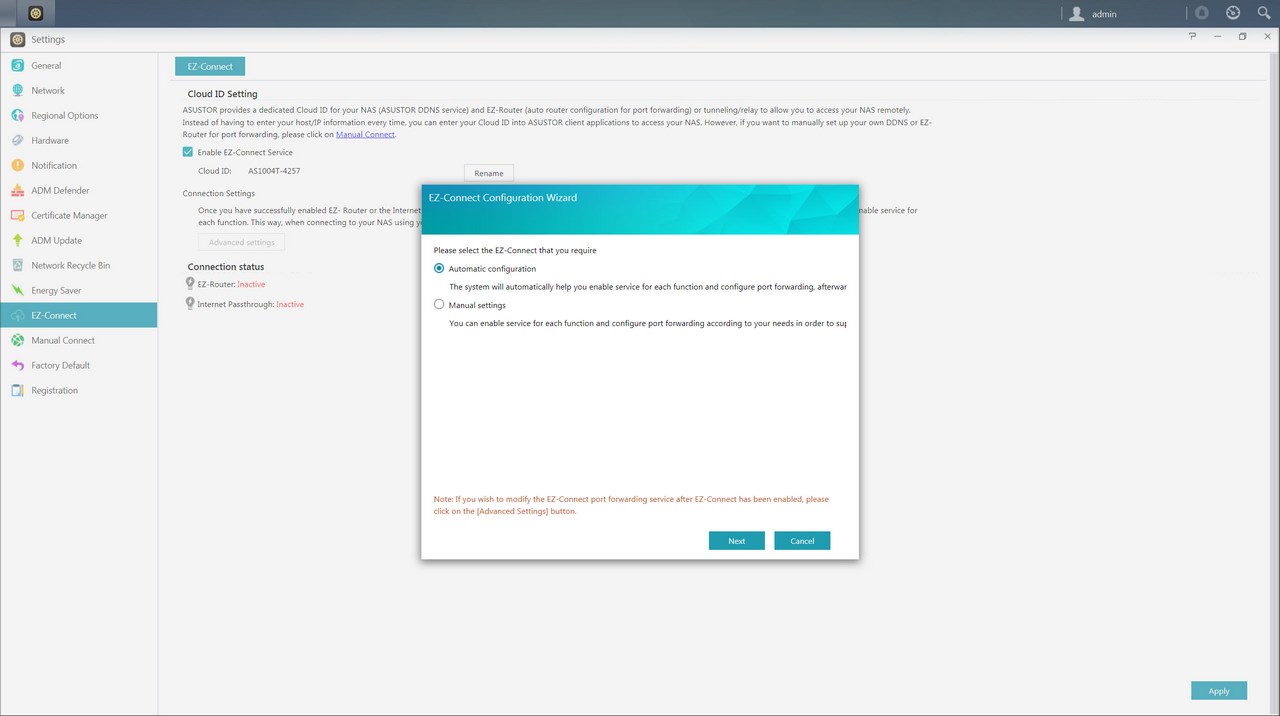
Task: Open the activity monitor gauge icon
Action: pyautogui.click(x=1233, y=14)
